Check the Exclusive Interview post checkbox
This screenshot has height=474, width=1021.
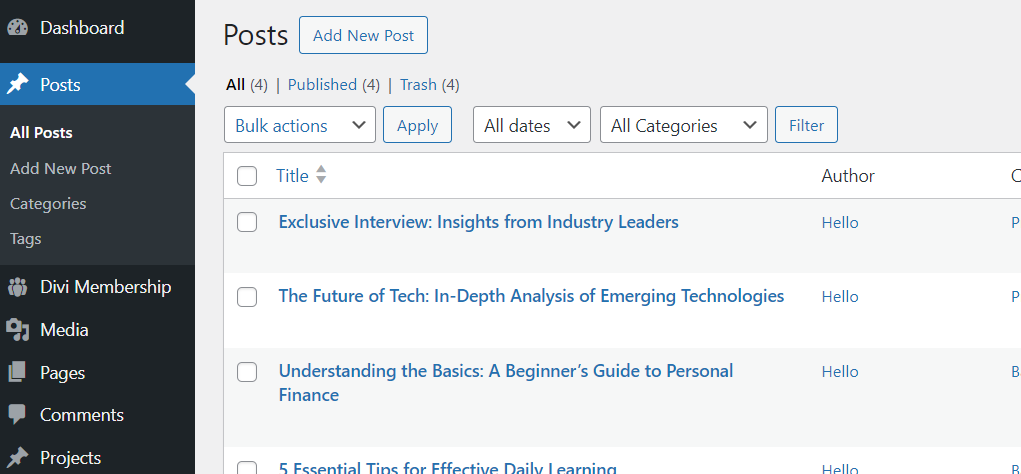point(247,223)
